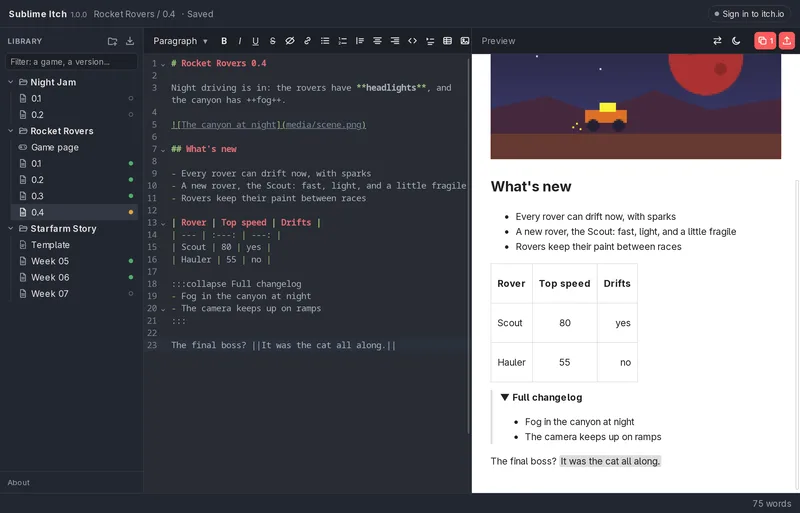Click the preview pane scrollbar
800x513 pixels.
(797, 334)
